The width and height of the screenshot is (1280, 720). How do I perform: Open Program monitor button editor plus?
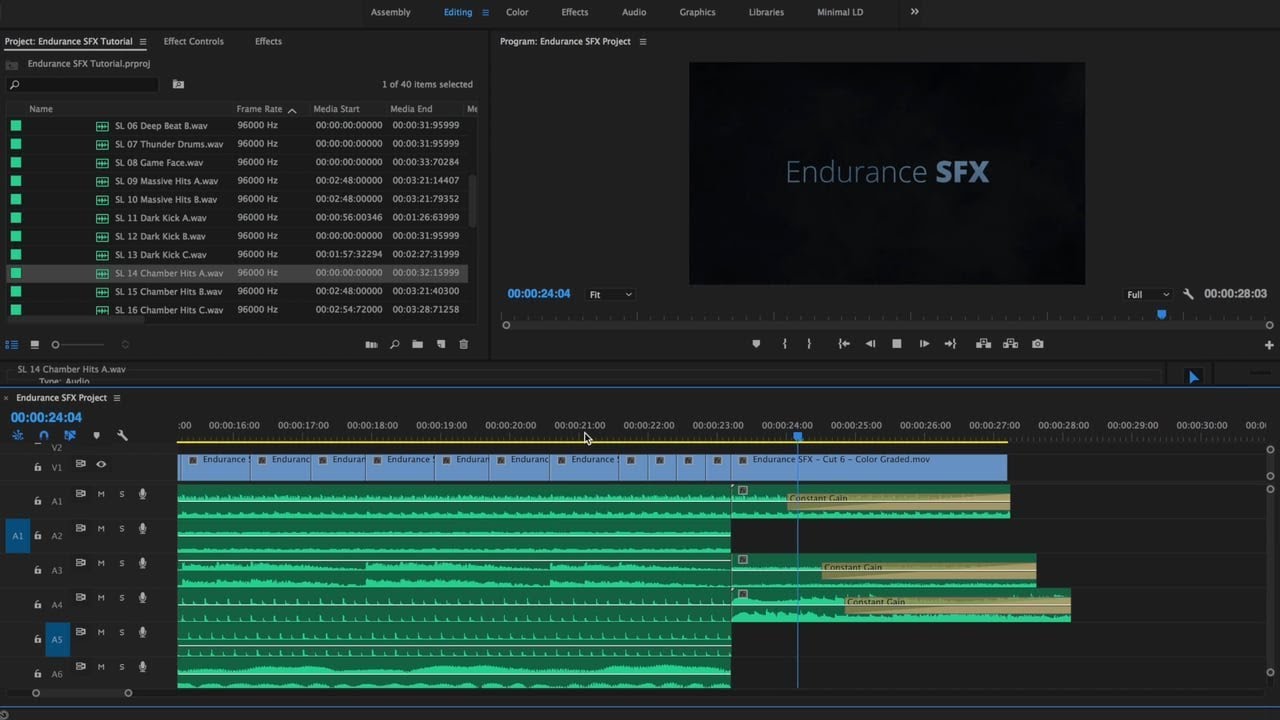[x=1269, y=345]
